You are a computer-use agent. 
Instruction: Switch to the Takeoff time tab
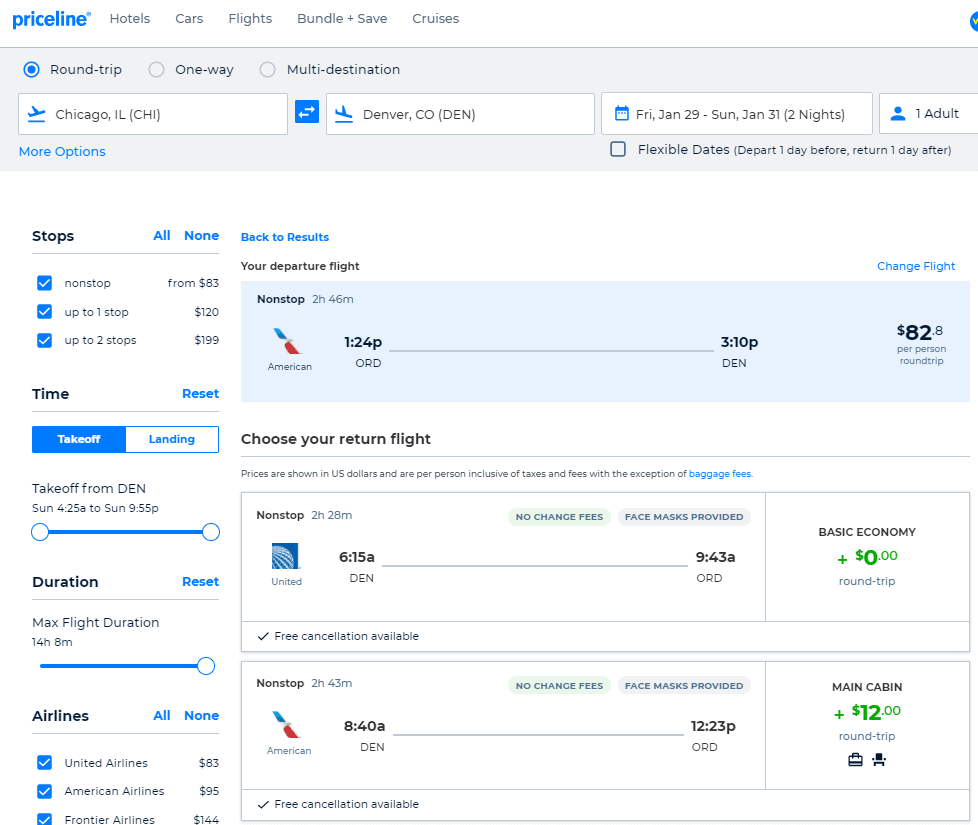(79, 439)
